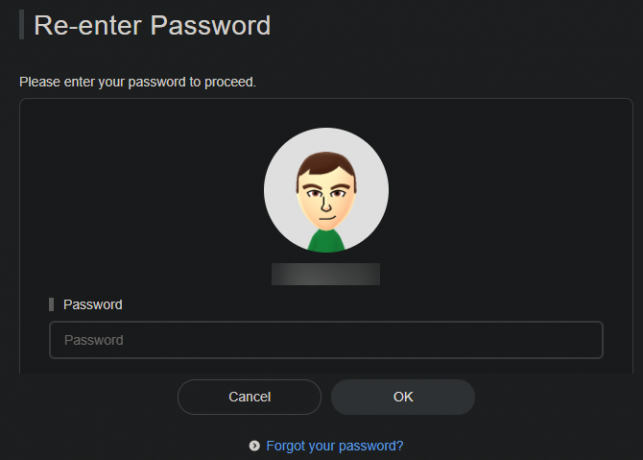
Task: Click the Mii's green shirt in avatar
Action: [326, 241]
